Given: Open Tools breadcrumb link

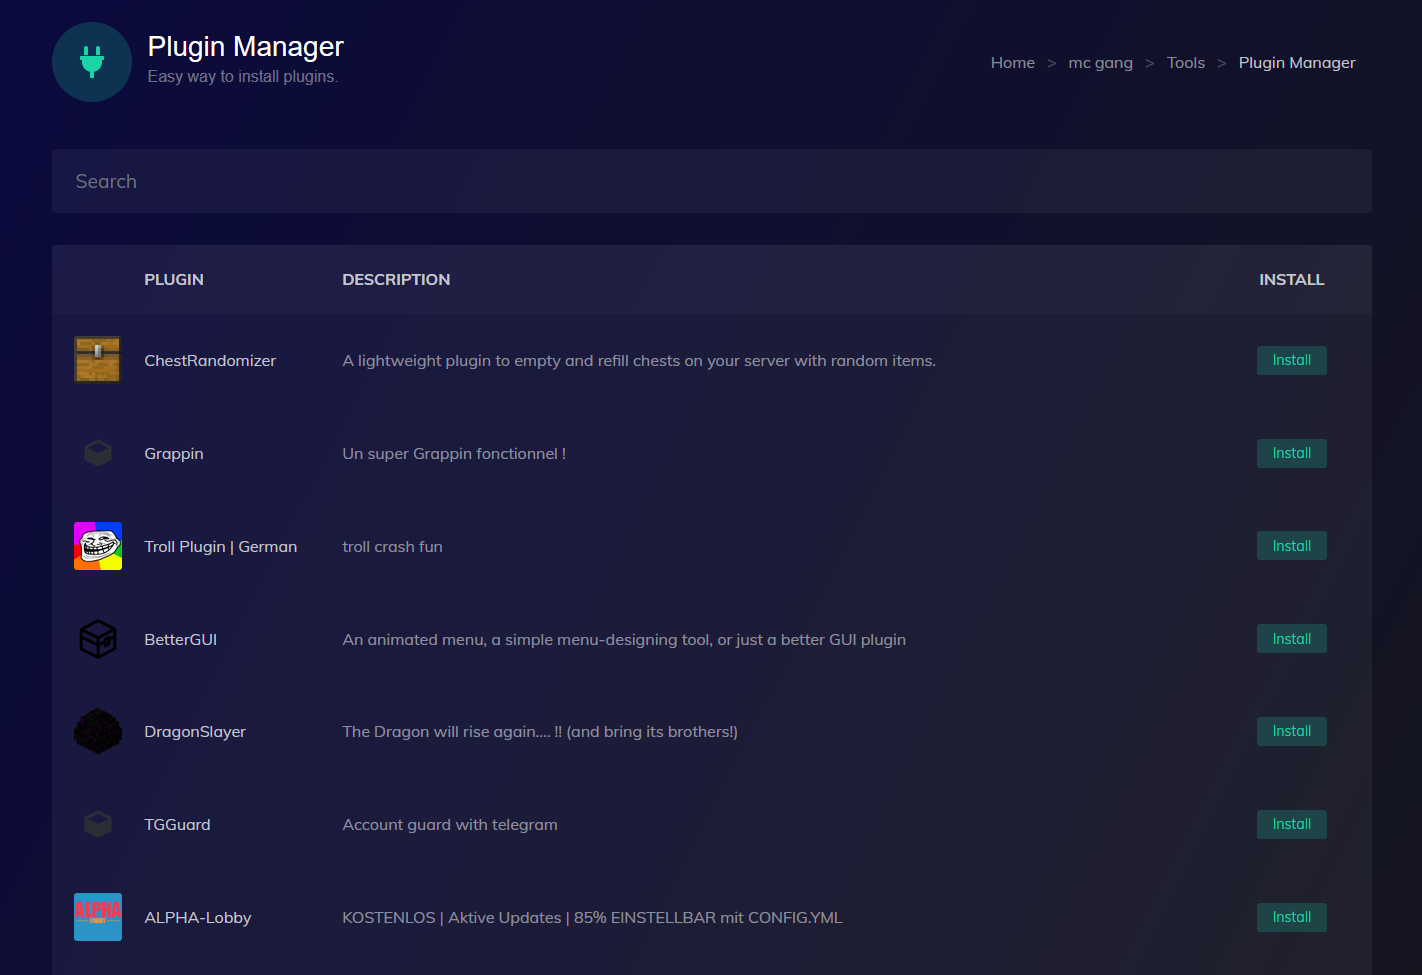Looking at the screenshot, I should (1186, 62).
